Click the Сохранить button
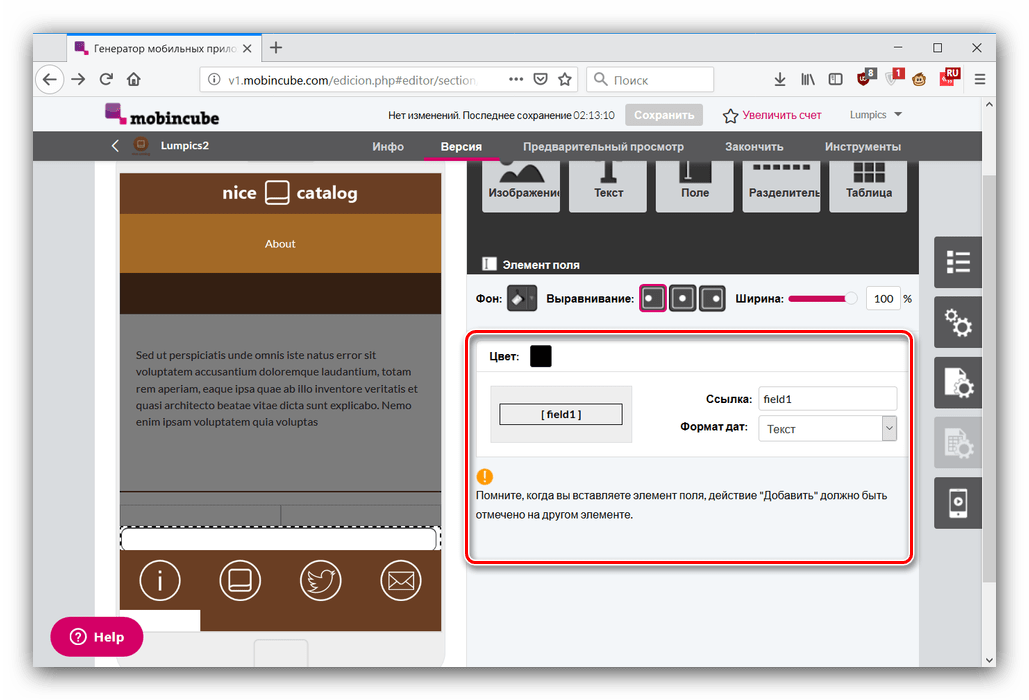The width and height of the screenshot is (1029, 700). [x=663, y=115]
